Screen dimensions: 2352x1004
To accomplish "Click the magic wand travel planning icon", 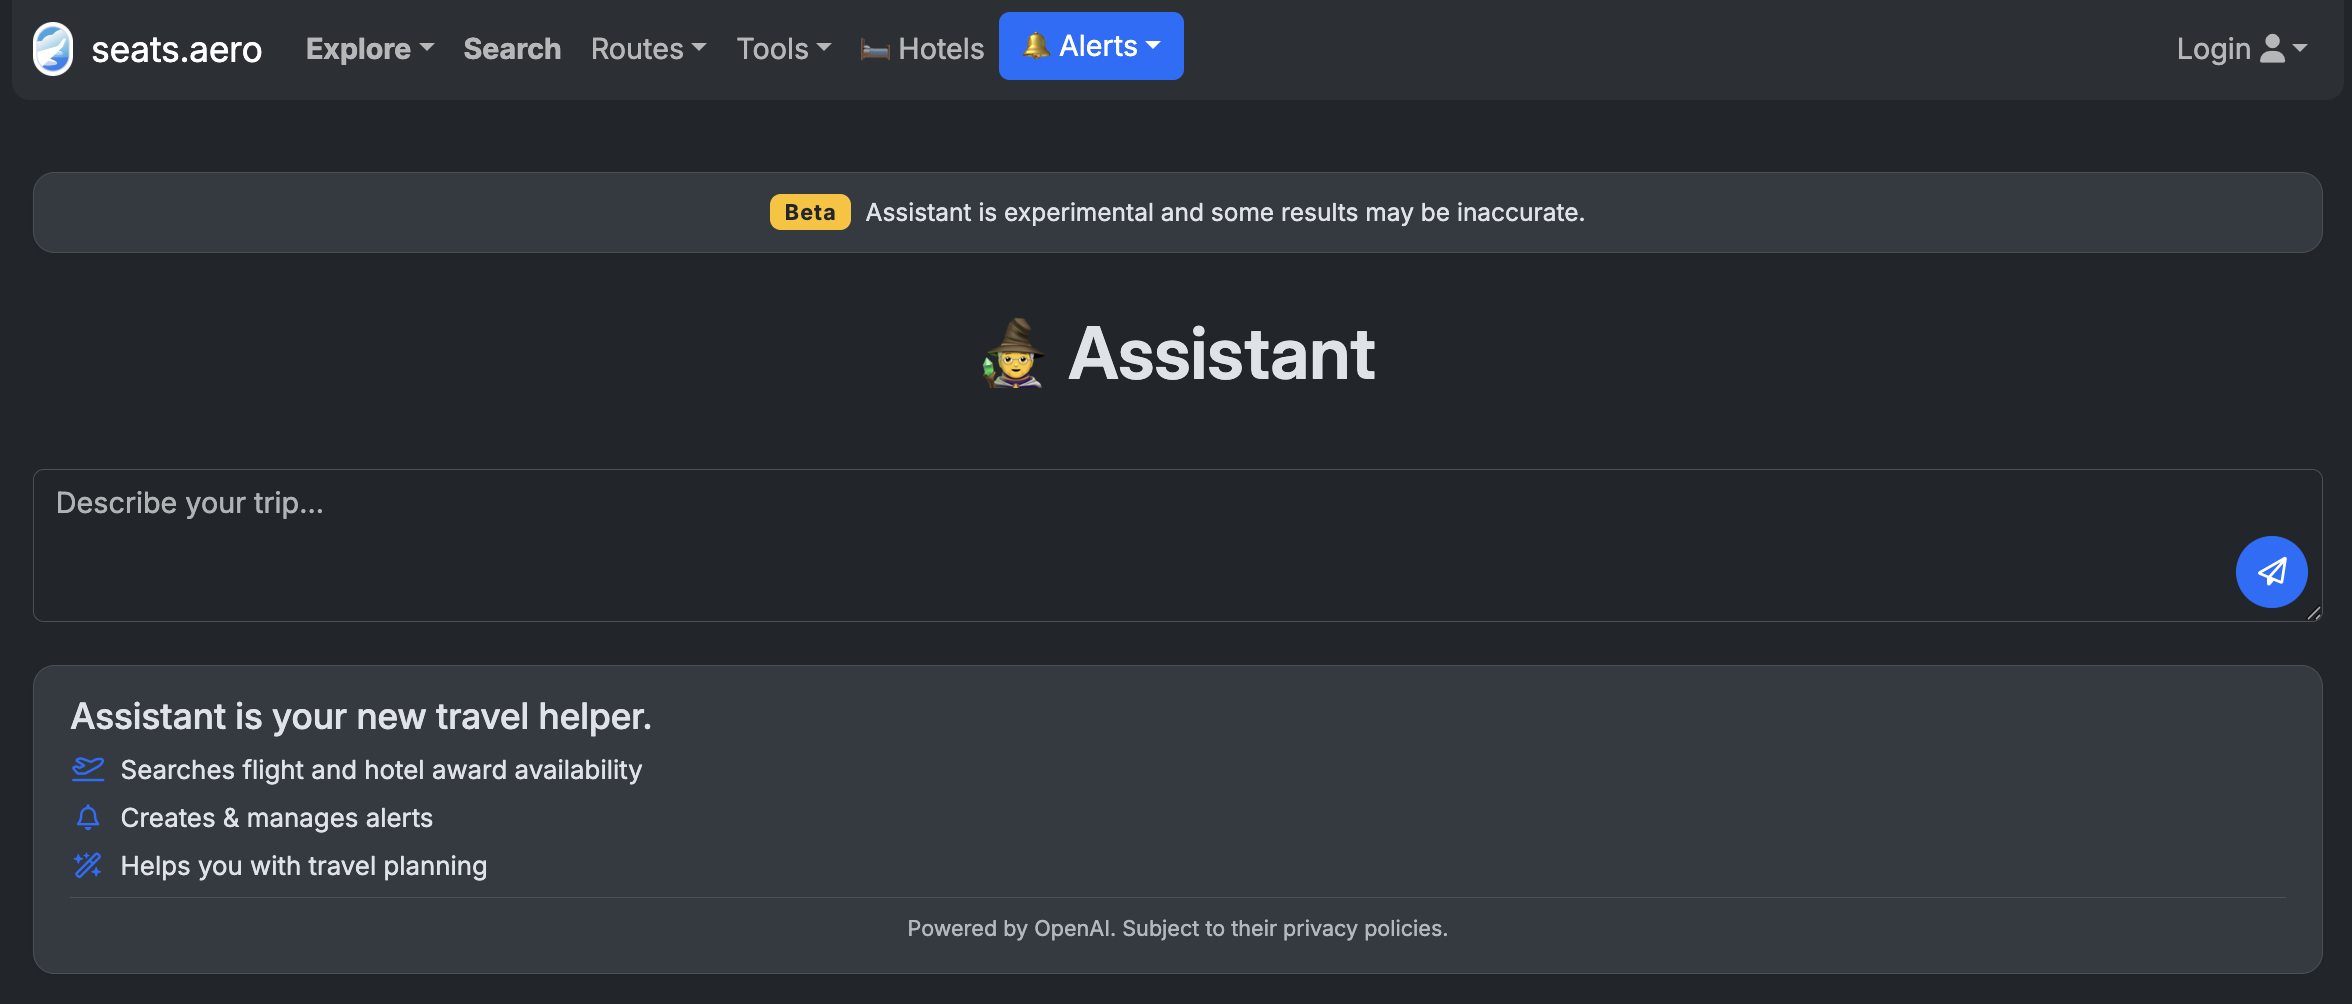I will (88, 865).
